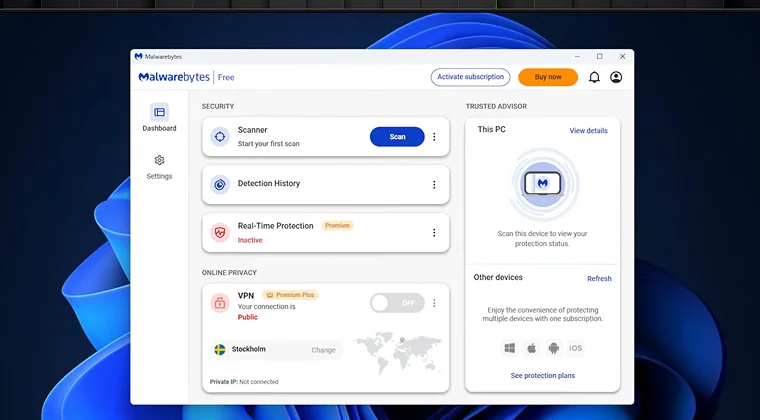Click the Activate subscription button

point(470,77)
